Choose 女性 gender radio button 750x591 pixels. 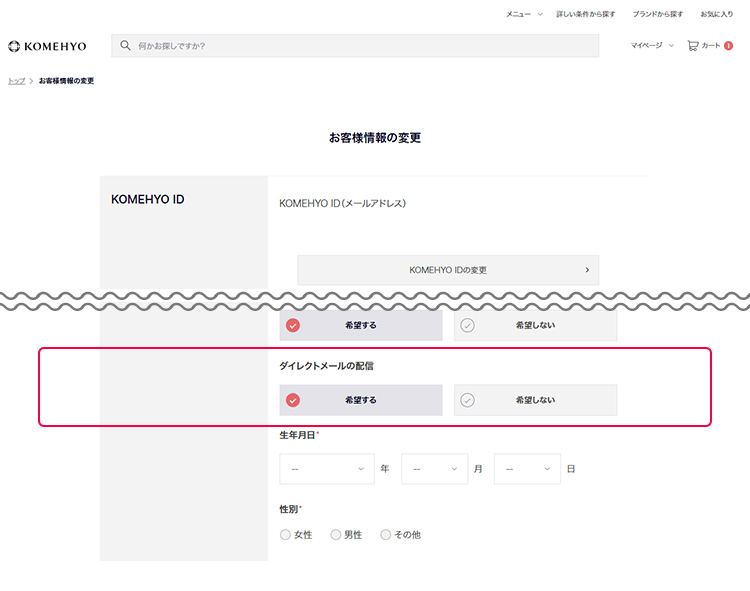[286, 535]
